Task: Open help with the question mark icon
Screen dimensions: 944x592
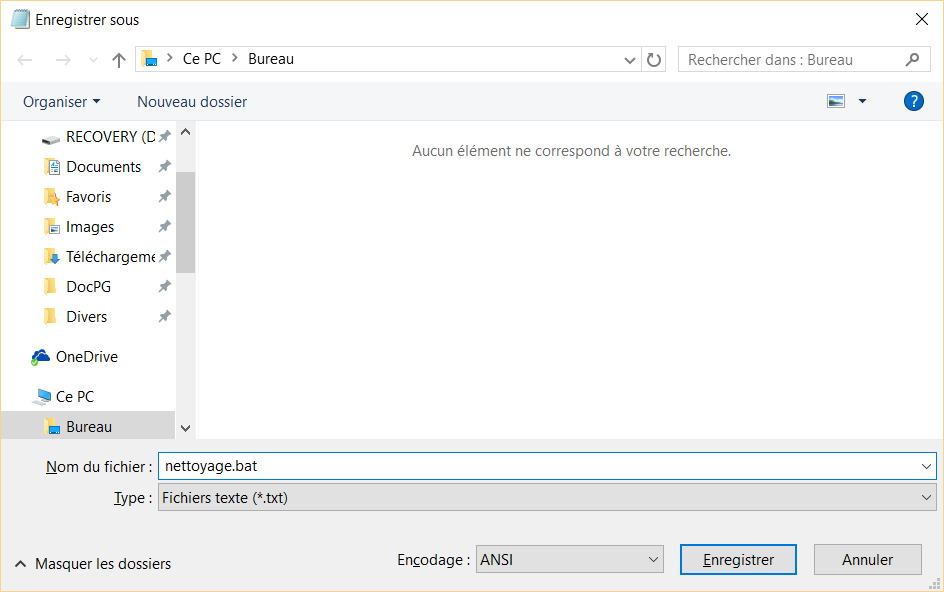Action: click(913, 101)
